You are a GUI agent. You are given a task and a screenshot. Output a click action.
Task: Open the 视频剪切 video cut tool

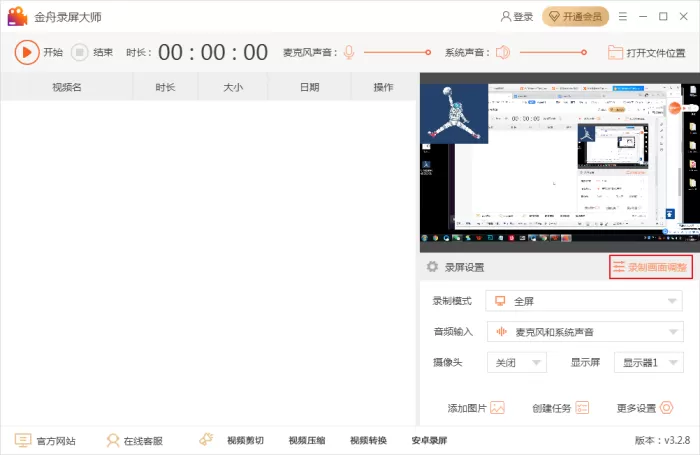click(246, 441)
